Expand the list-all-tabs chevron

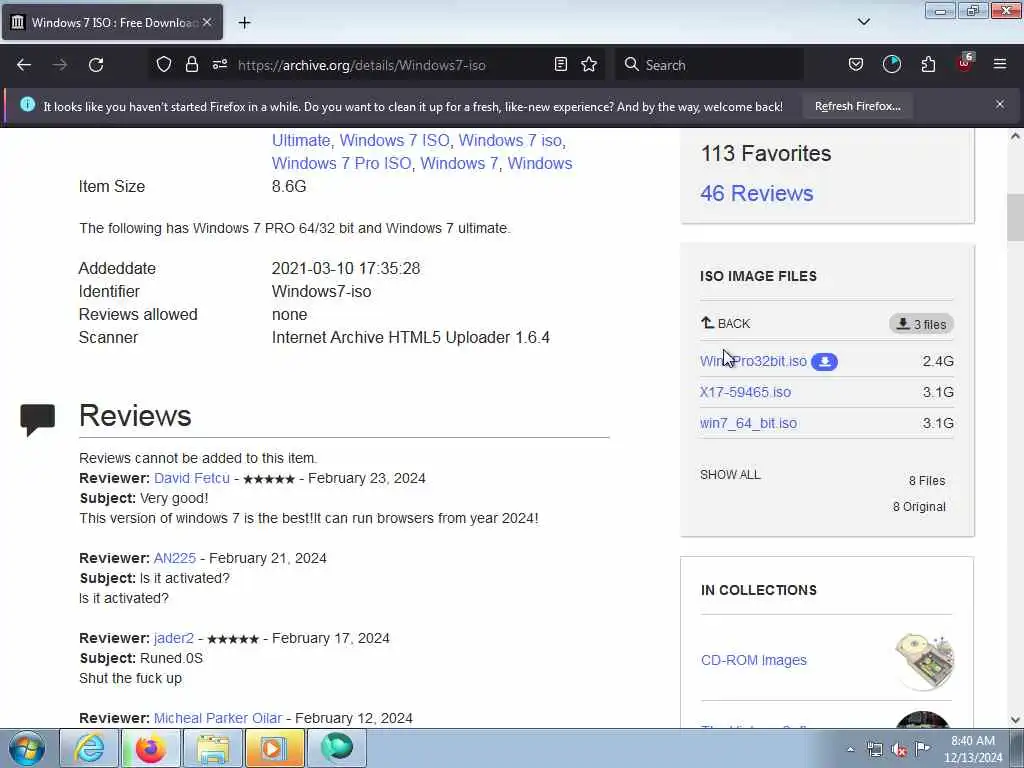coord(863,22)
